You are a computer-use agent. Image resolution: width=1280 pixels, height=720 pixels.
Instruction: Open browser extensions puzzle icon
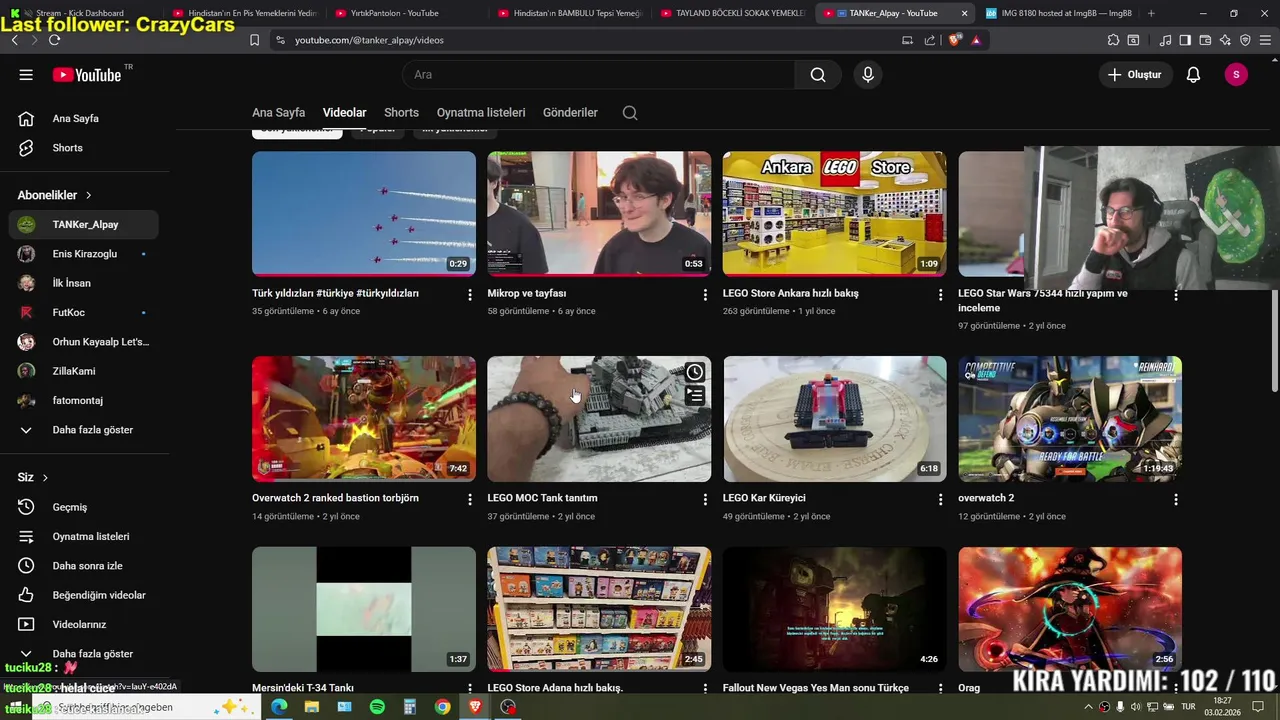click(1113, 40)
